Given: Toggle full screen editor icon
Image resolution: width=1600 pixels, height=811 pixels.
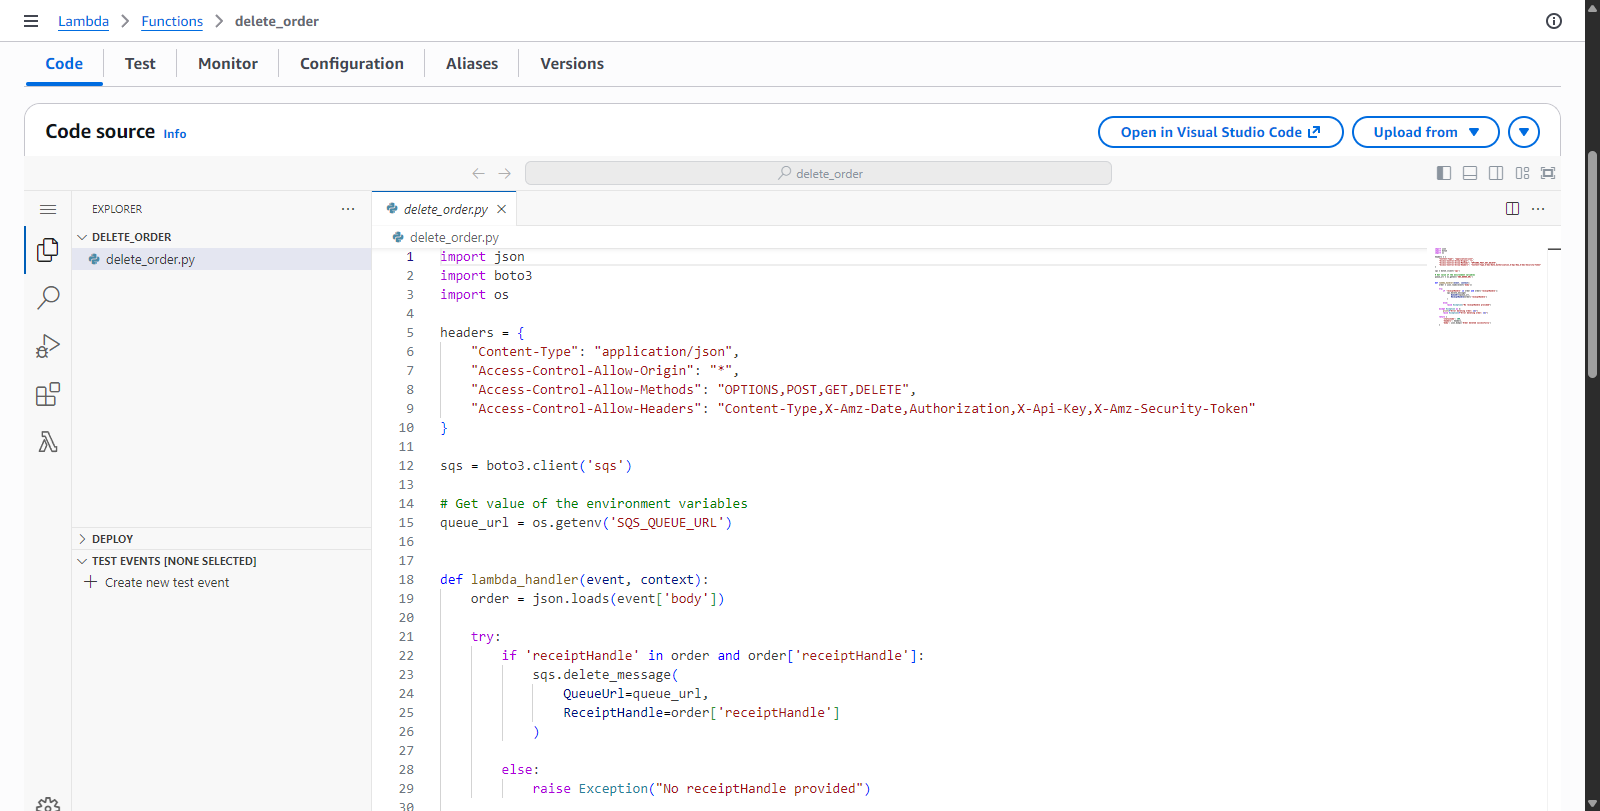Looking at the screenshot, I should (x=1548, y=173).
